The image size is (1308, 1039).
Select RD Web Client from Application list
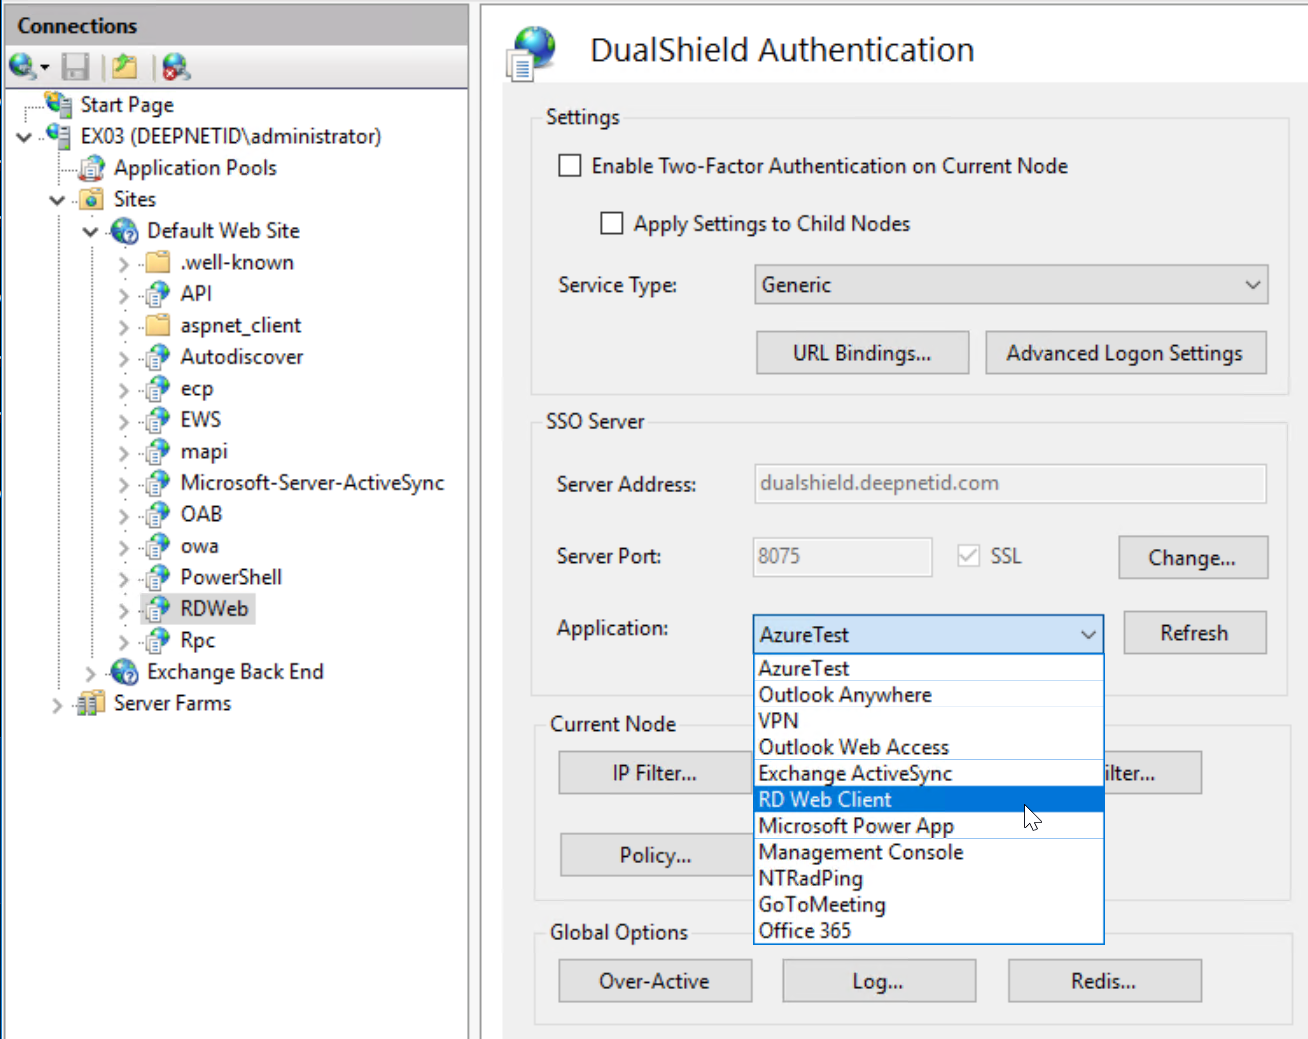825,800
